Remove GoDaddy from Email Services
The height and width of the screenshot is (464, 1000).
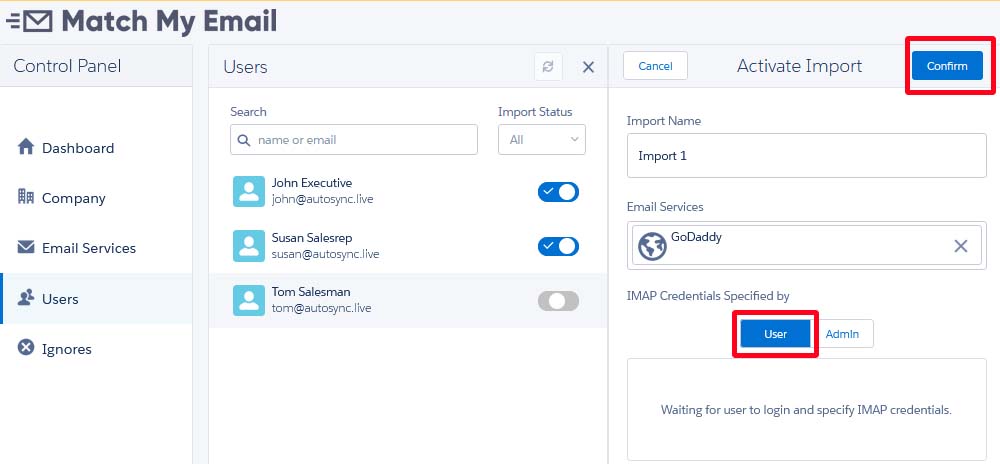[960, 246]
